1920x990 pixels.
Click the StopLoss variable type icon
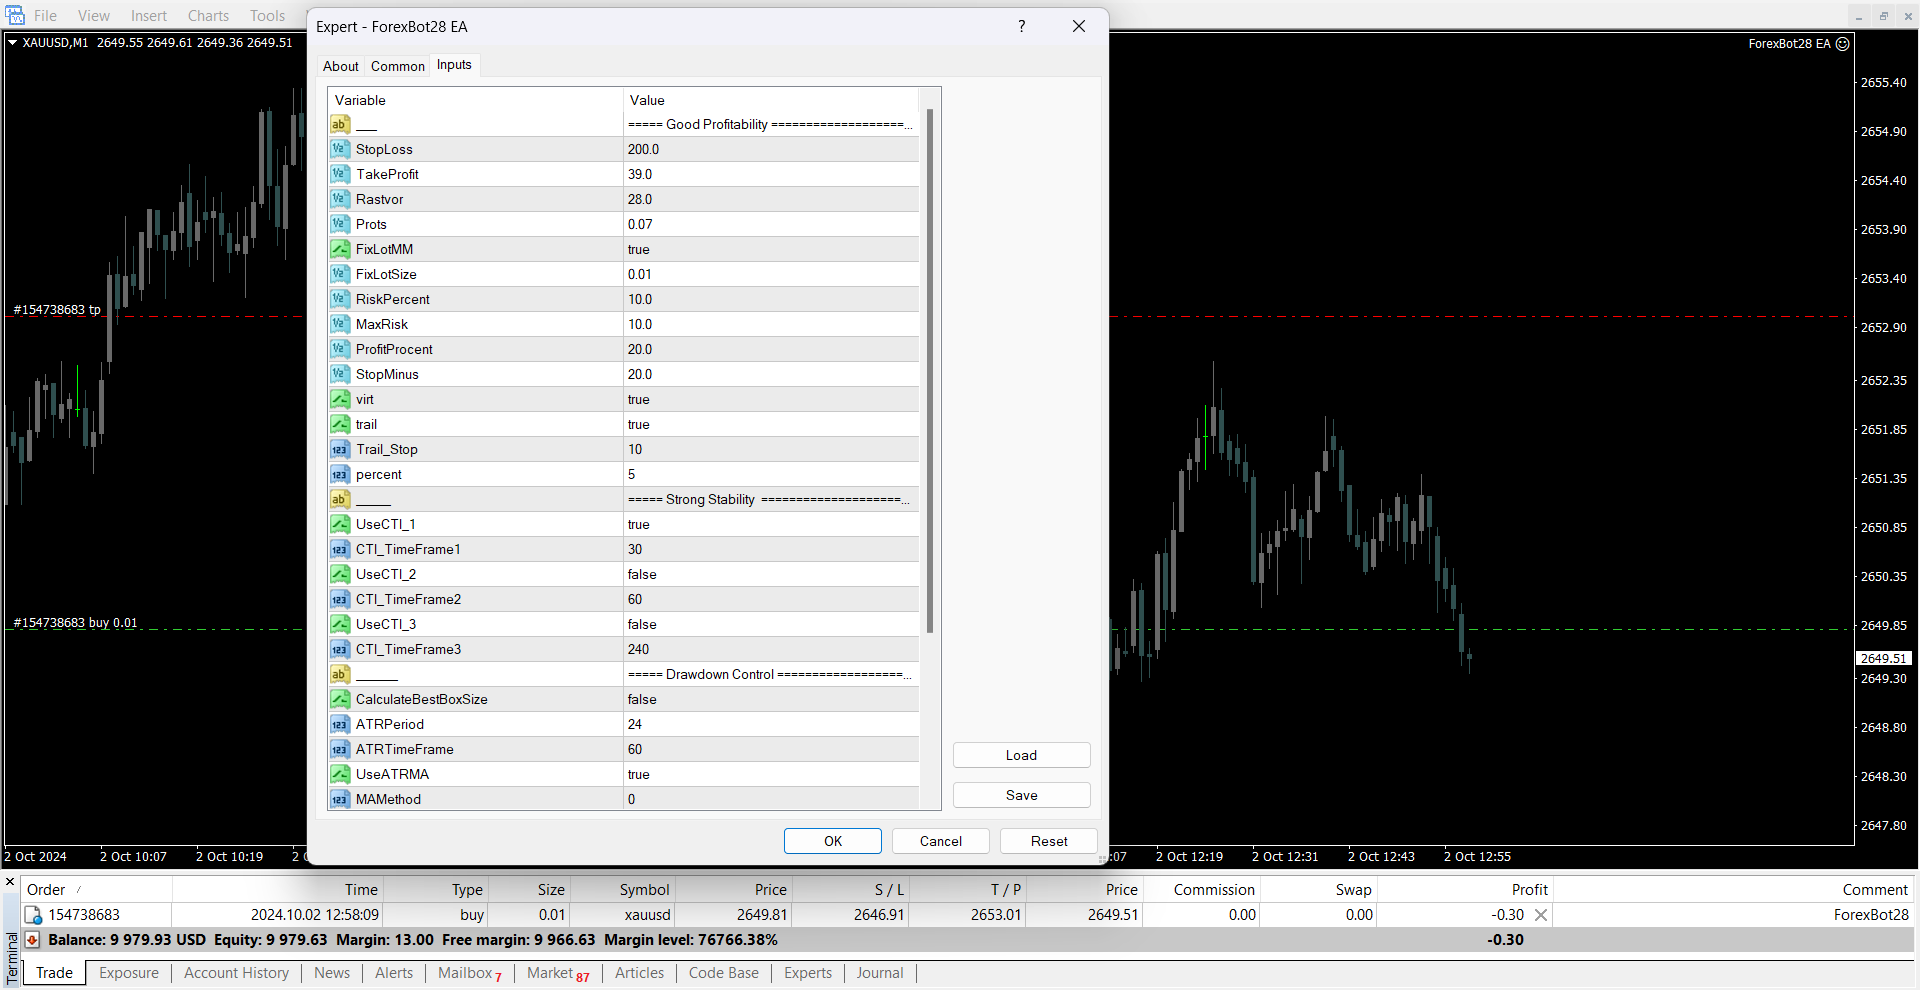340,149
